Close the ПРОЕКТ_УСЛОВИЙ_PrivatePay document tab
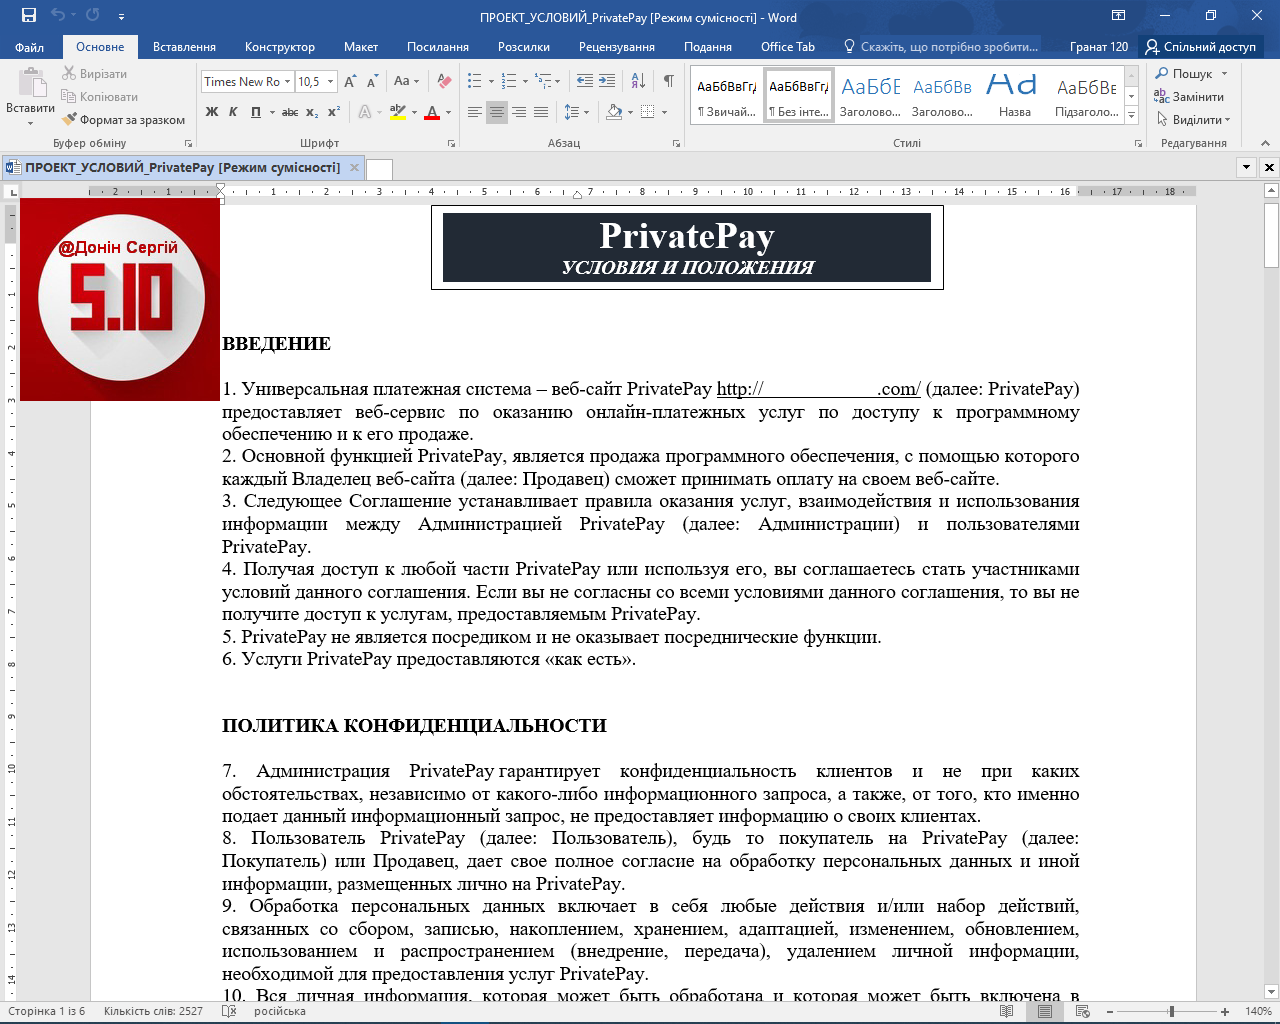Image resolution: width=1280 pixels, height=1024 pixels. coord(354,167)
